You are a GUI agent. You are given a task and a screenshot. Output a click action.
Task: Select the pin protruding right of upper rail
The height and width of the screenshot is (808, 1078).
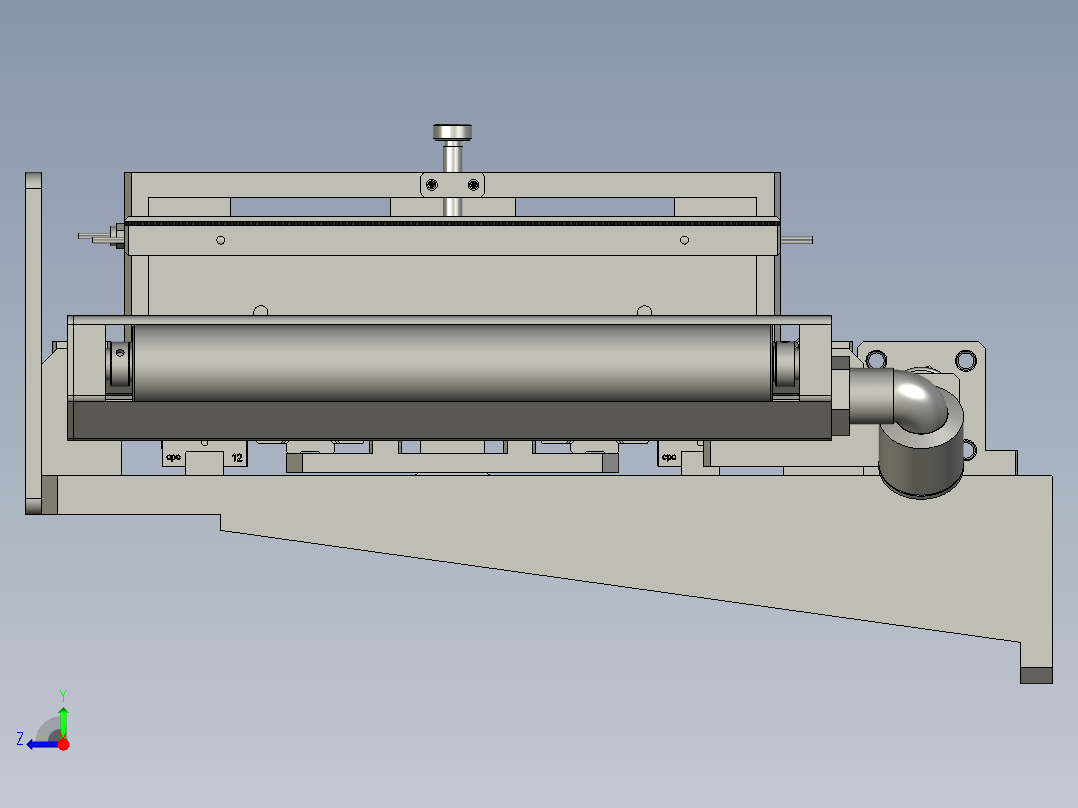797,240
